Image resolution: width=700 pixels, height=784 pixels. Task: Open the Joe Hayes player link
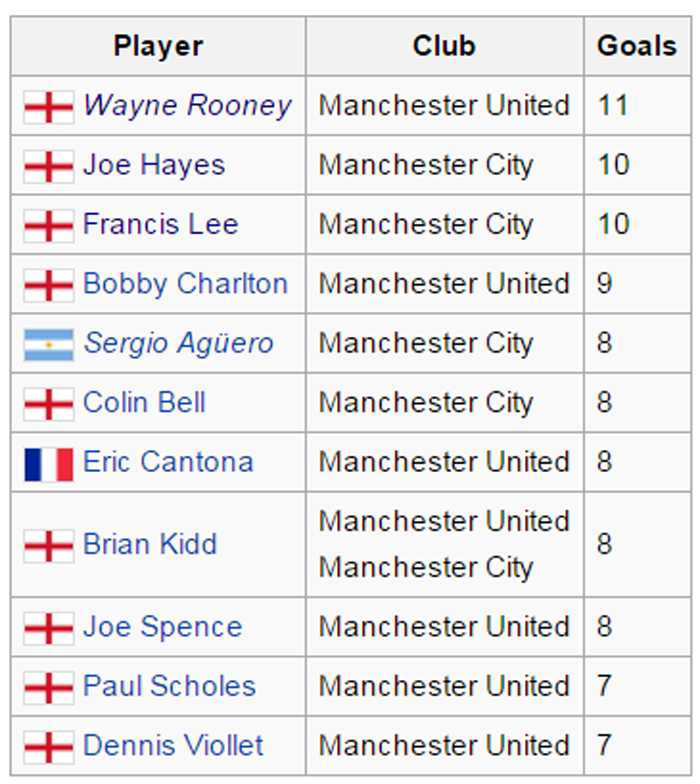(154, 166)
